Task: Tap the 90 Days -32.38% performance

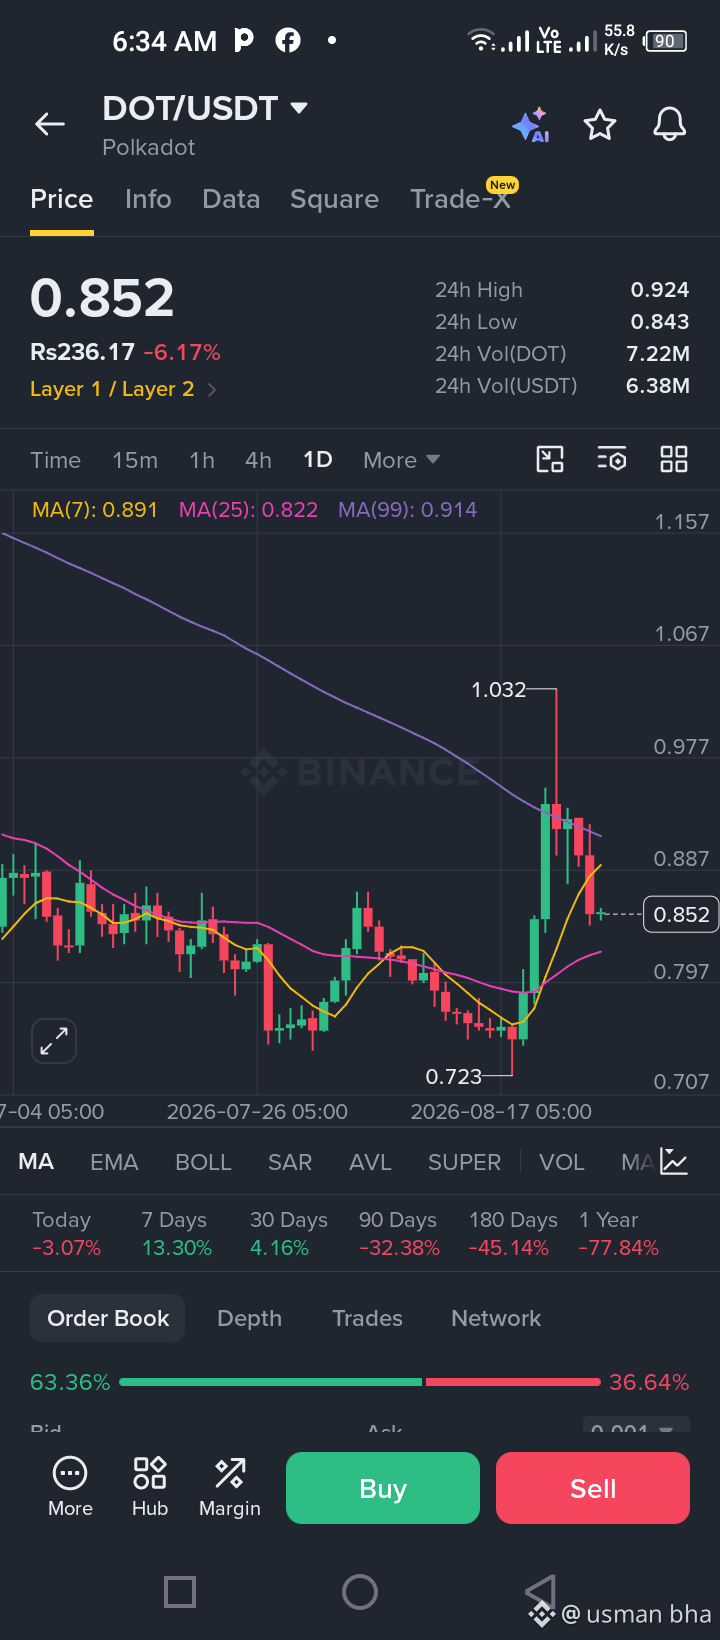Action: [399, 1234]
